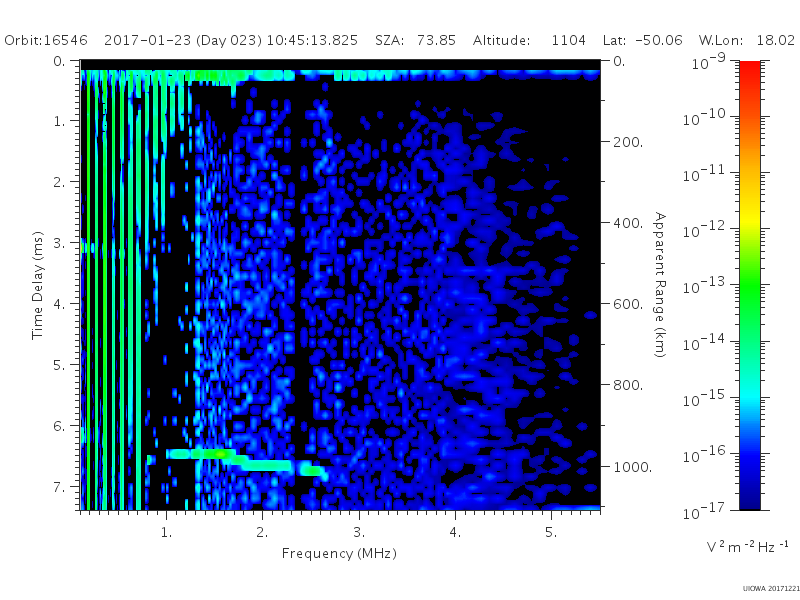Click the timestamp 10:45:13.825
This screenshot has width=800, height=600.
[312, 40]
